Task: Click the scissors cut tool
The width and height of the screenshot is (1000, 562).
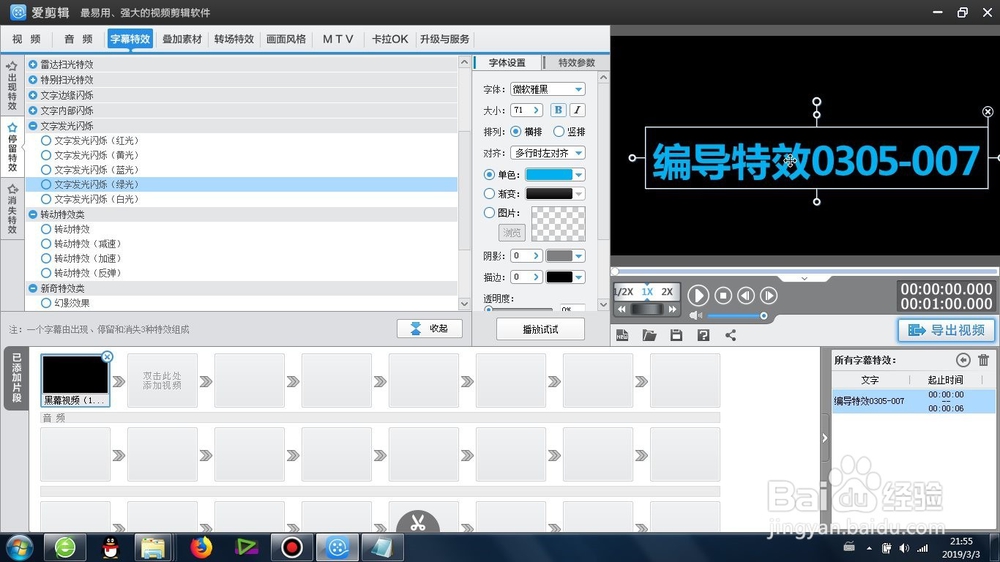Action: point(418,522)
